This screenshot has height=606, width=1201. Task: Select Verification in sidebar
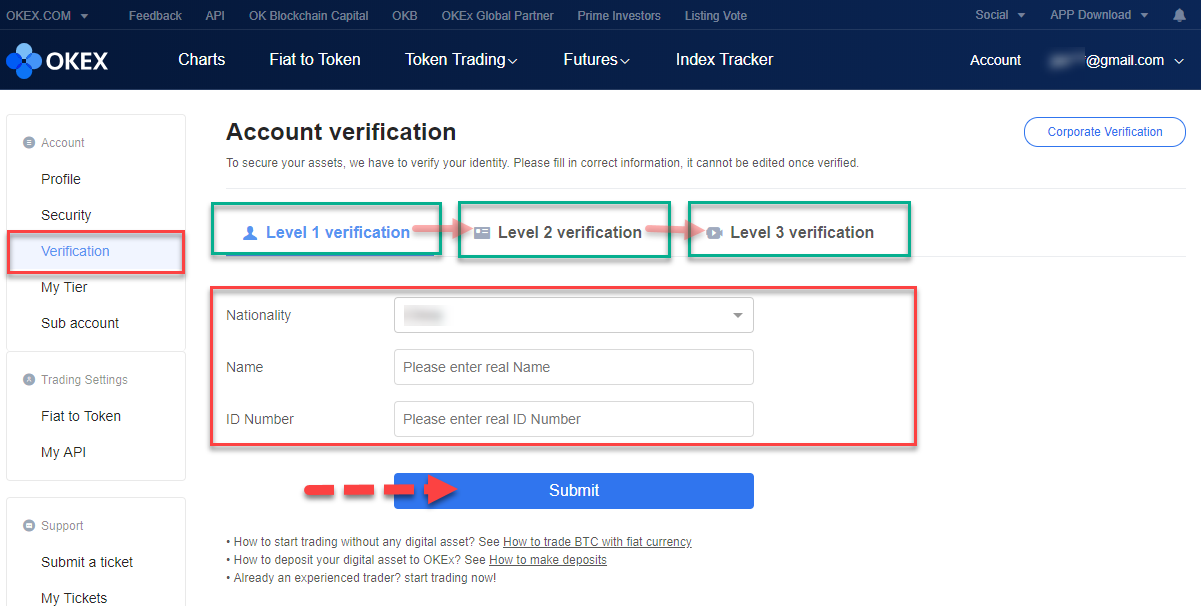[x=96, y=251]
